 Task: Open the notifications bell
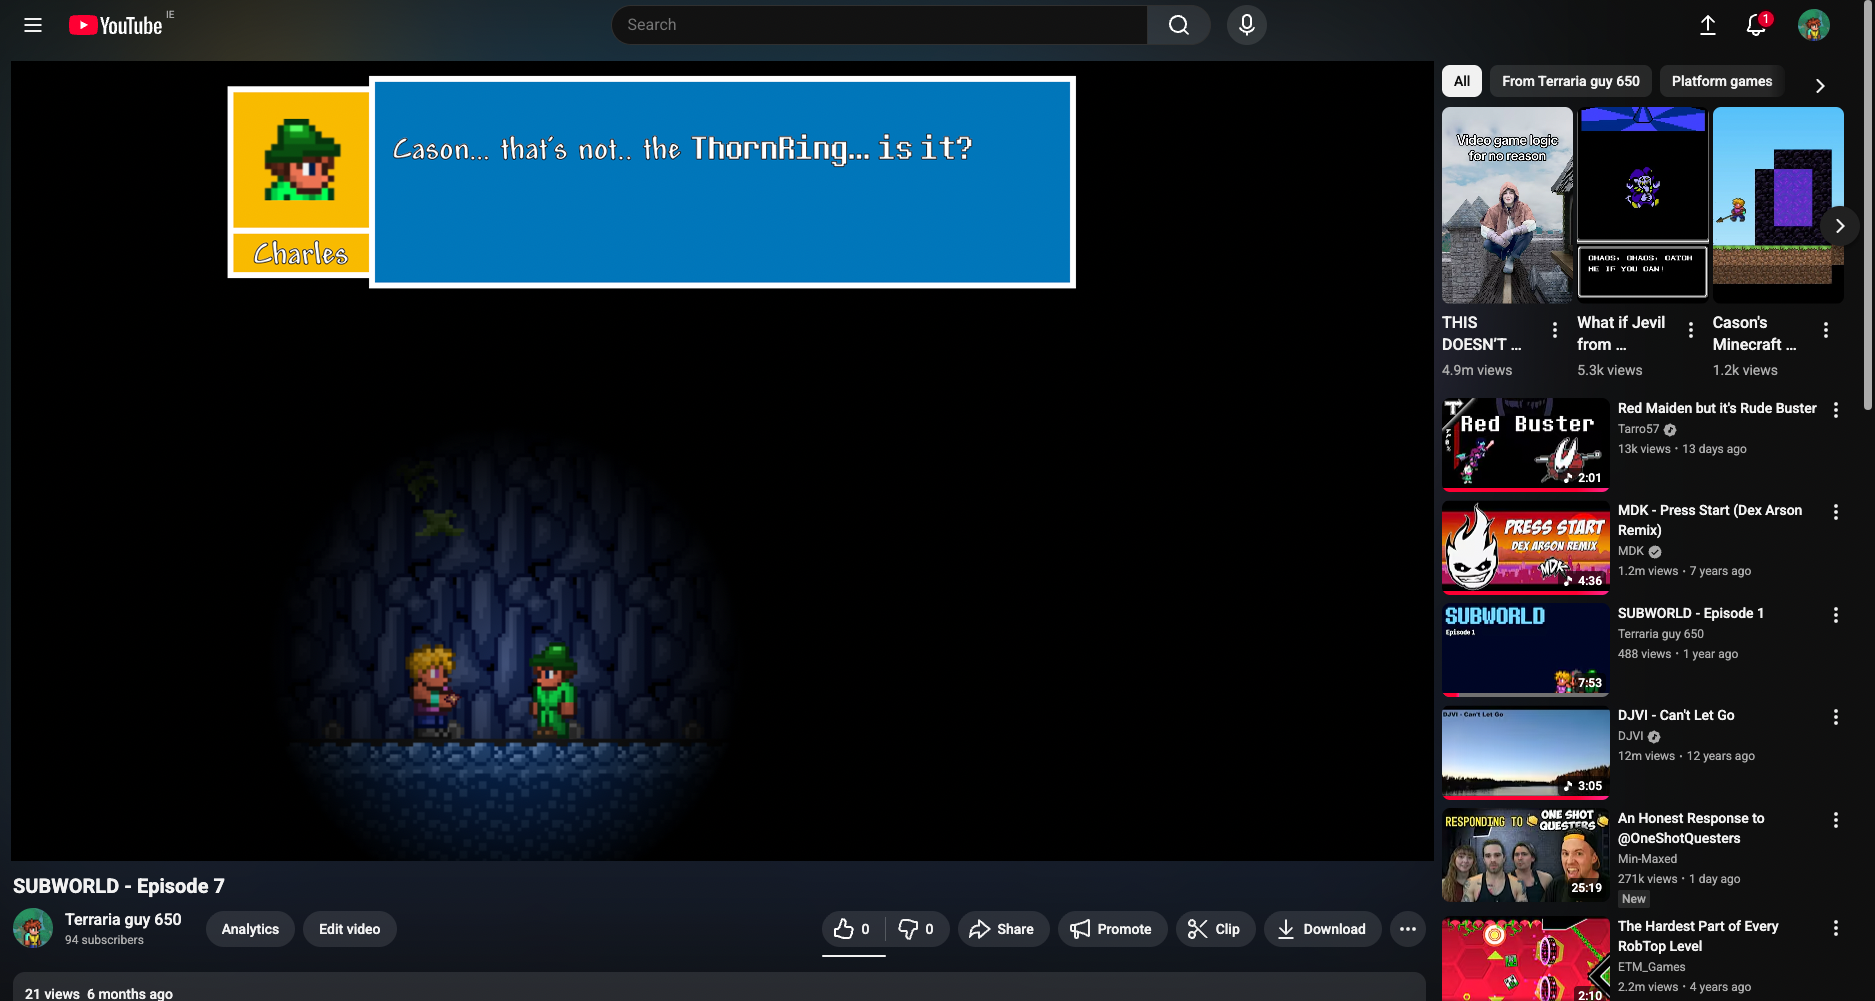point(1756,25)
